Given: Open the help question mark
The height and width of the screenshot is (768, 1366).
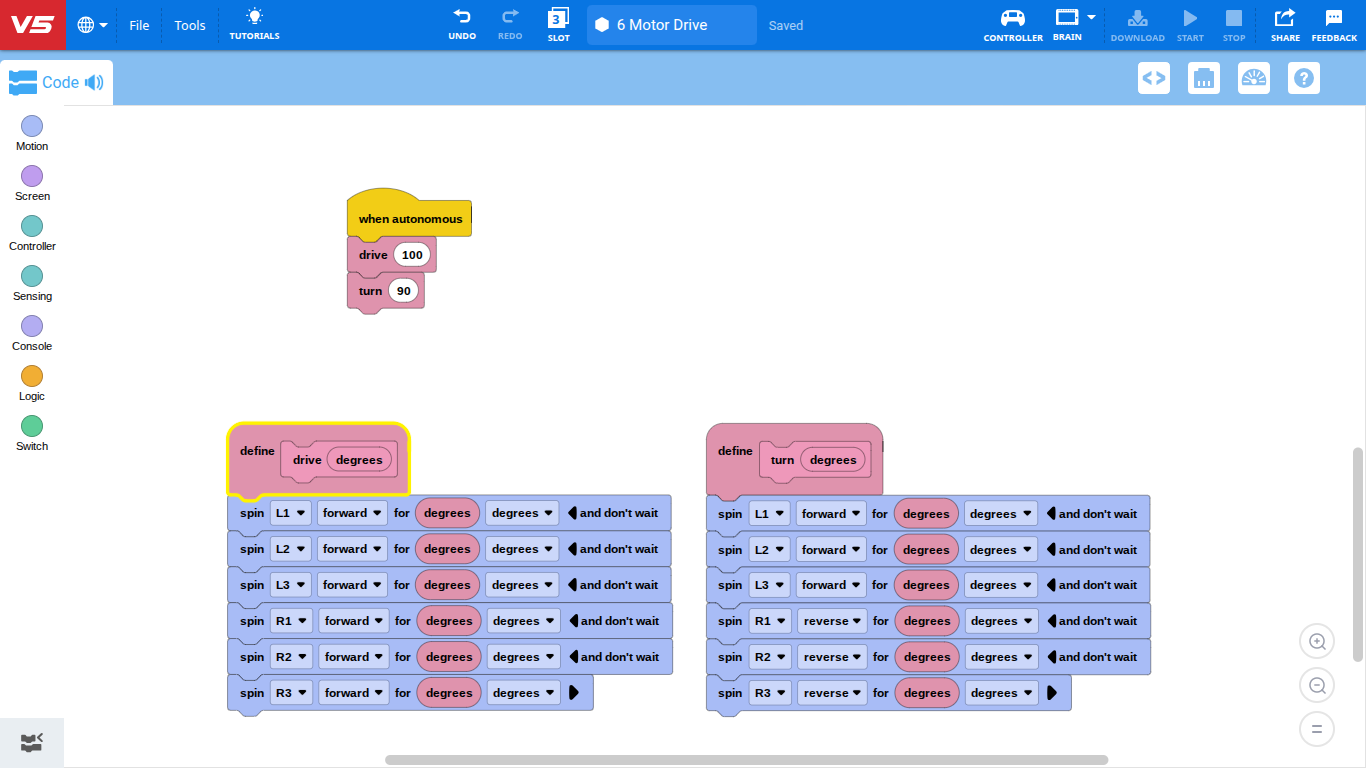Looking at the screenshot, I should pos(1304,78).
